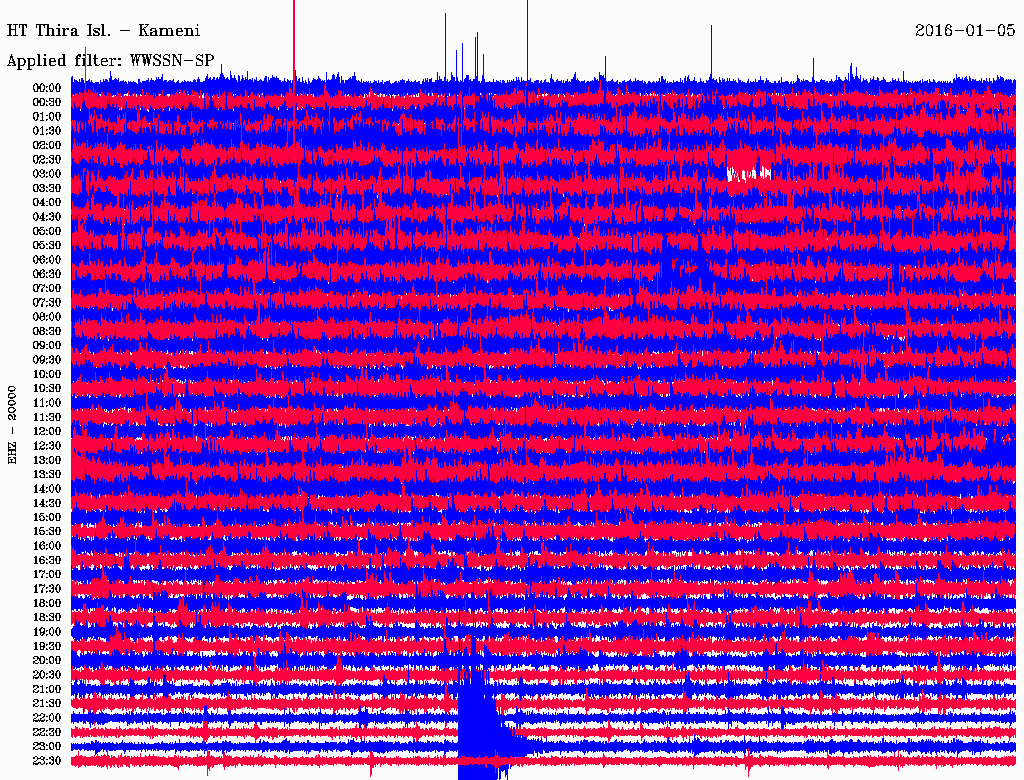Click the date label 2016-01-05
Viewport: 1024px width, 780px height.
pyautogui.click(x=965, y=31)
